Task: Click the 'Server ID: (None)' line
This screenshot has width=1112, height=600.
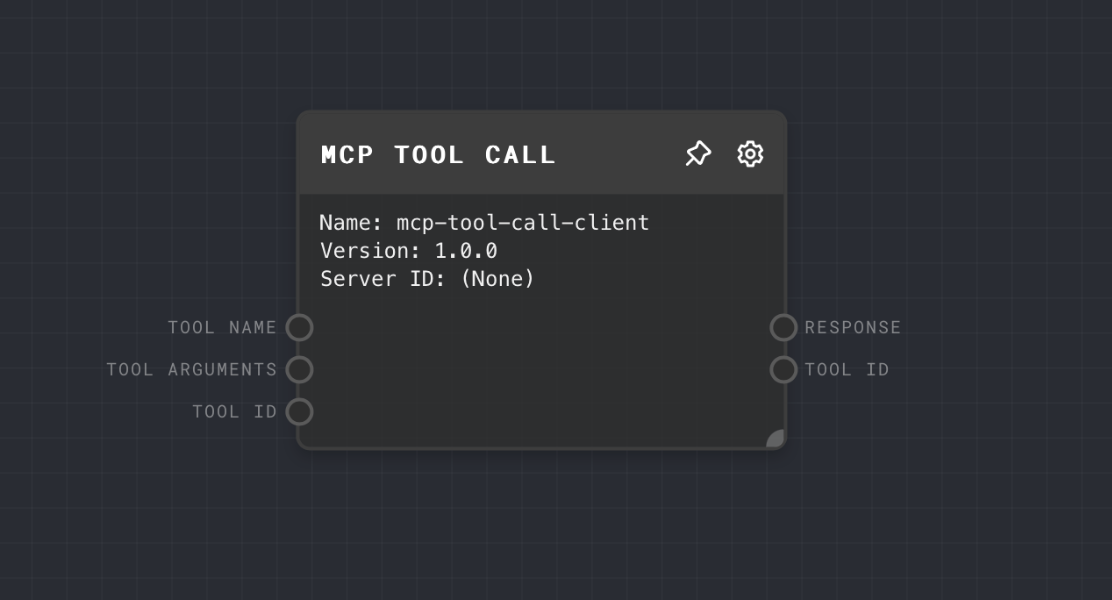Action: (427, 279)
